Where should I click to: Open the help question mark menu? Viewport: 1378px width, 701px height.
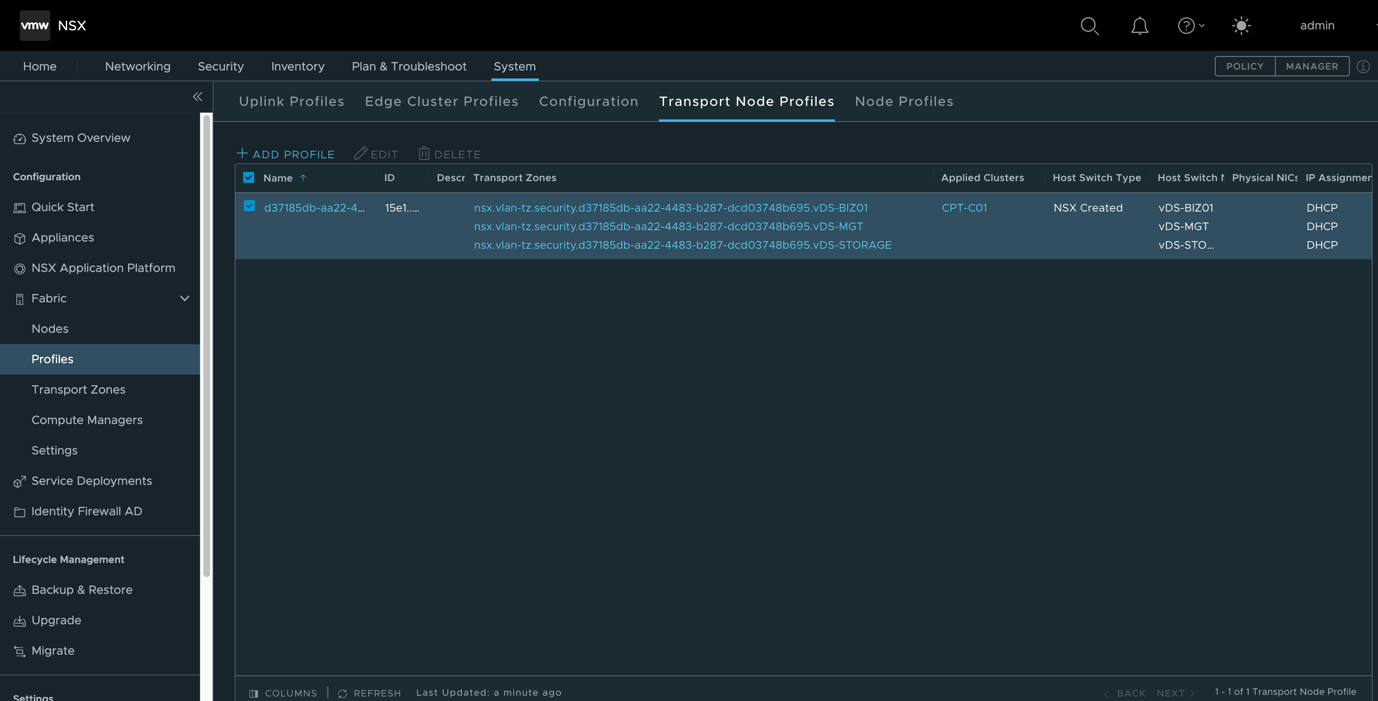coord(1190,26)
